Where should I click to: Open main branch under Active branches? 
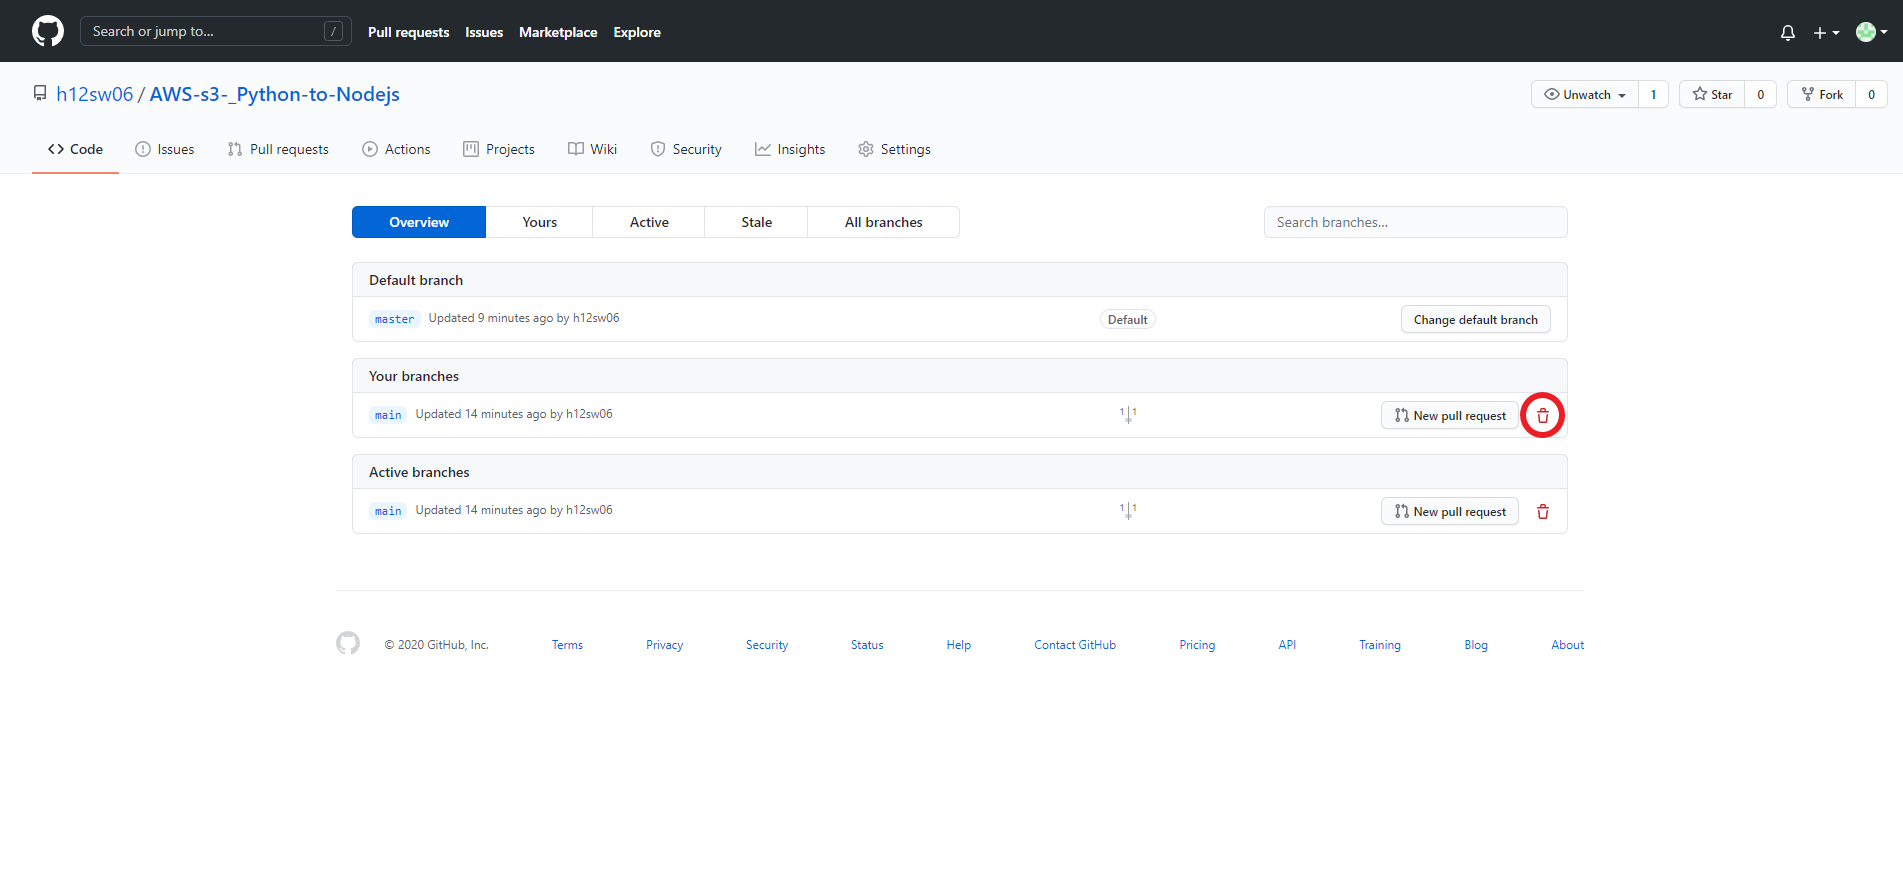[388, 511]
